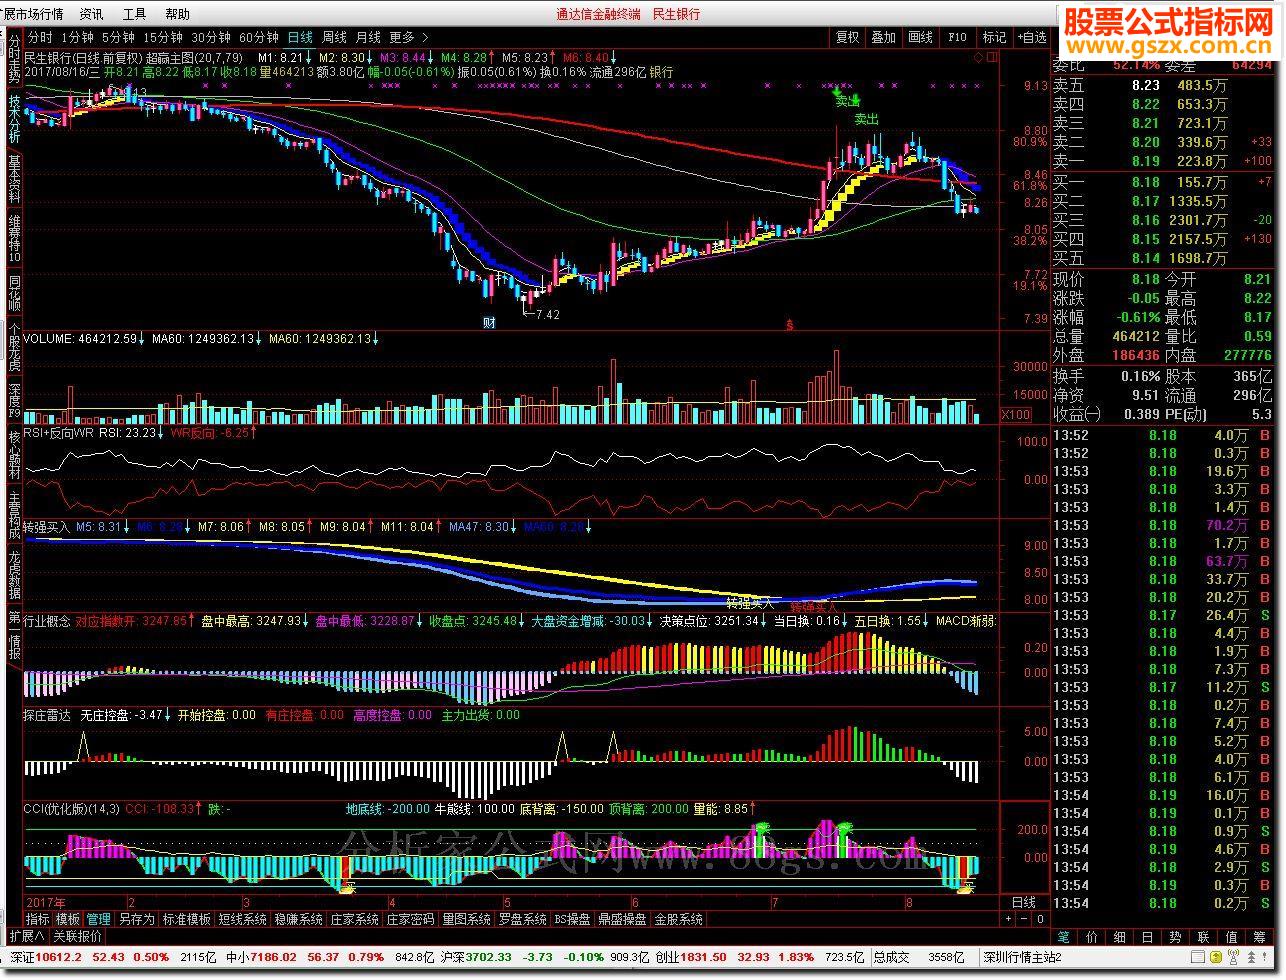Screen dimensions: 1286x980
Task: Open the 探庄雷达 indicator header
Action: pos(46,715)
